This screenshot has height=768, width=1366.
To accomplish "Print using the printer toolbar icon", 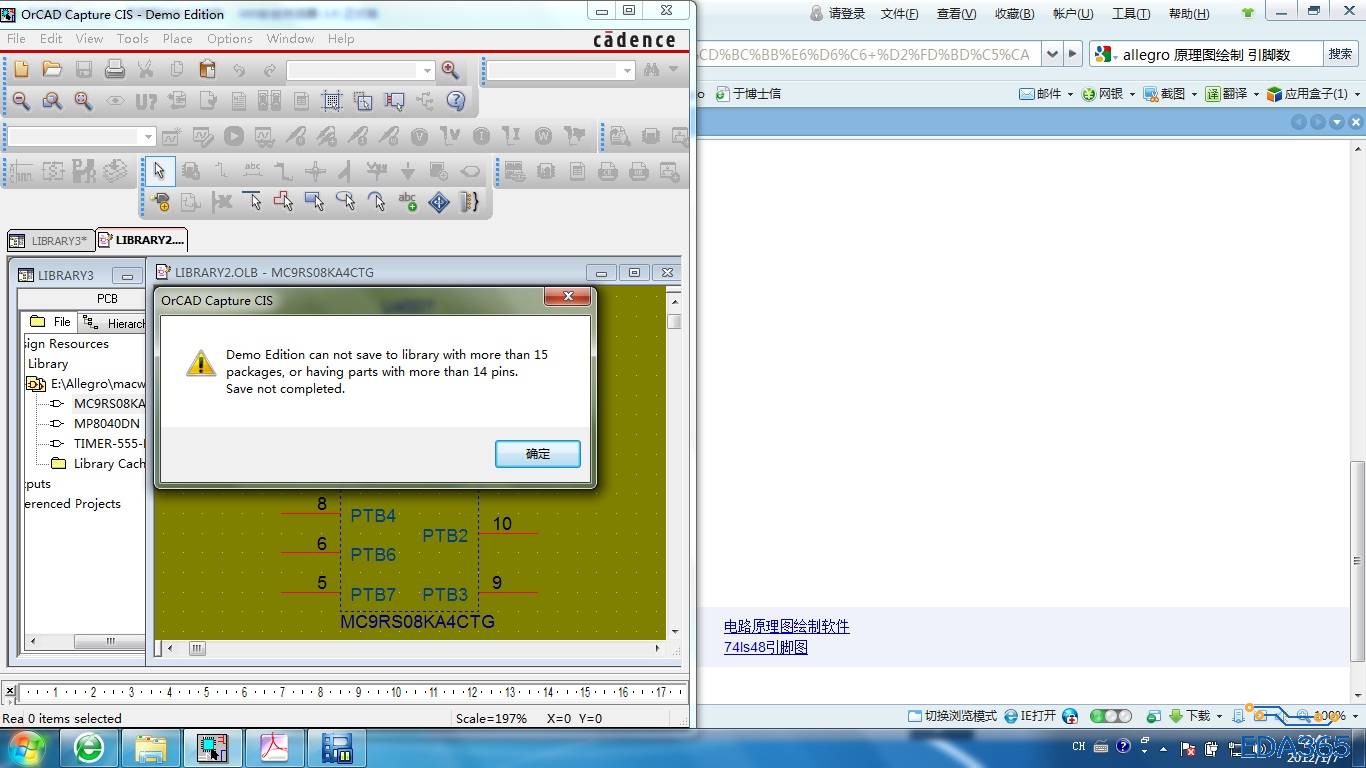I will coord(115,69).
